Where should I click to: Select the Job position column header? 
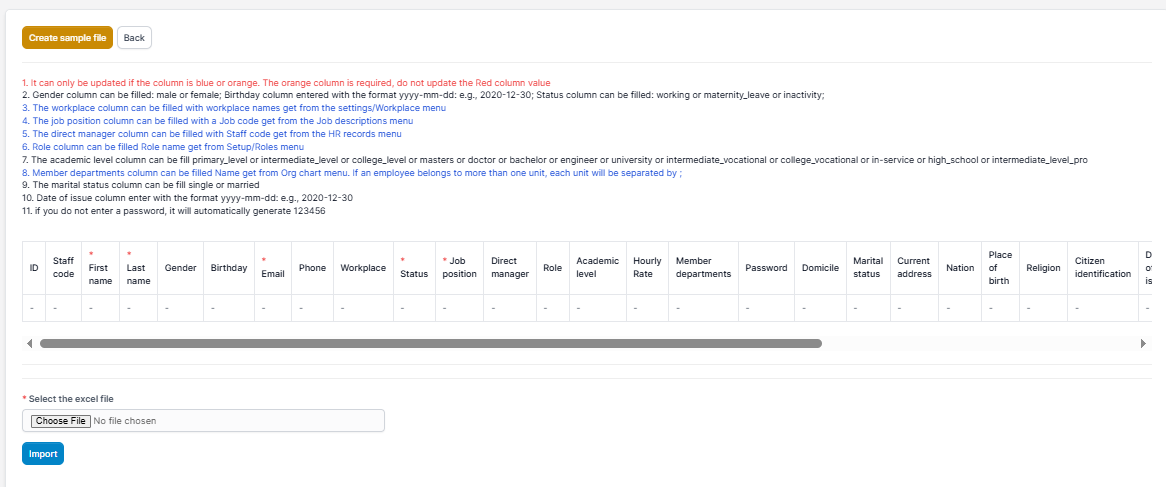[459, 268]
